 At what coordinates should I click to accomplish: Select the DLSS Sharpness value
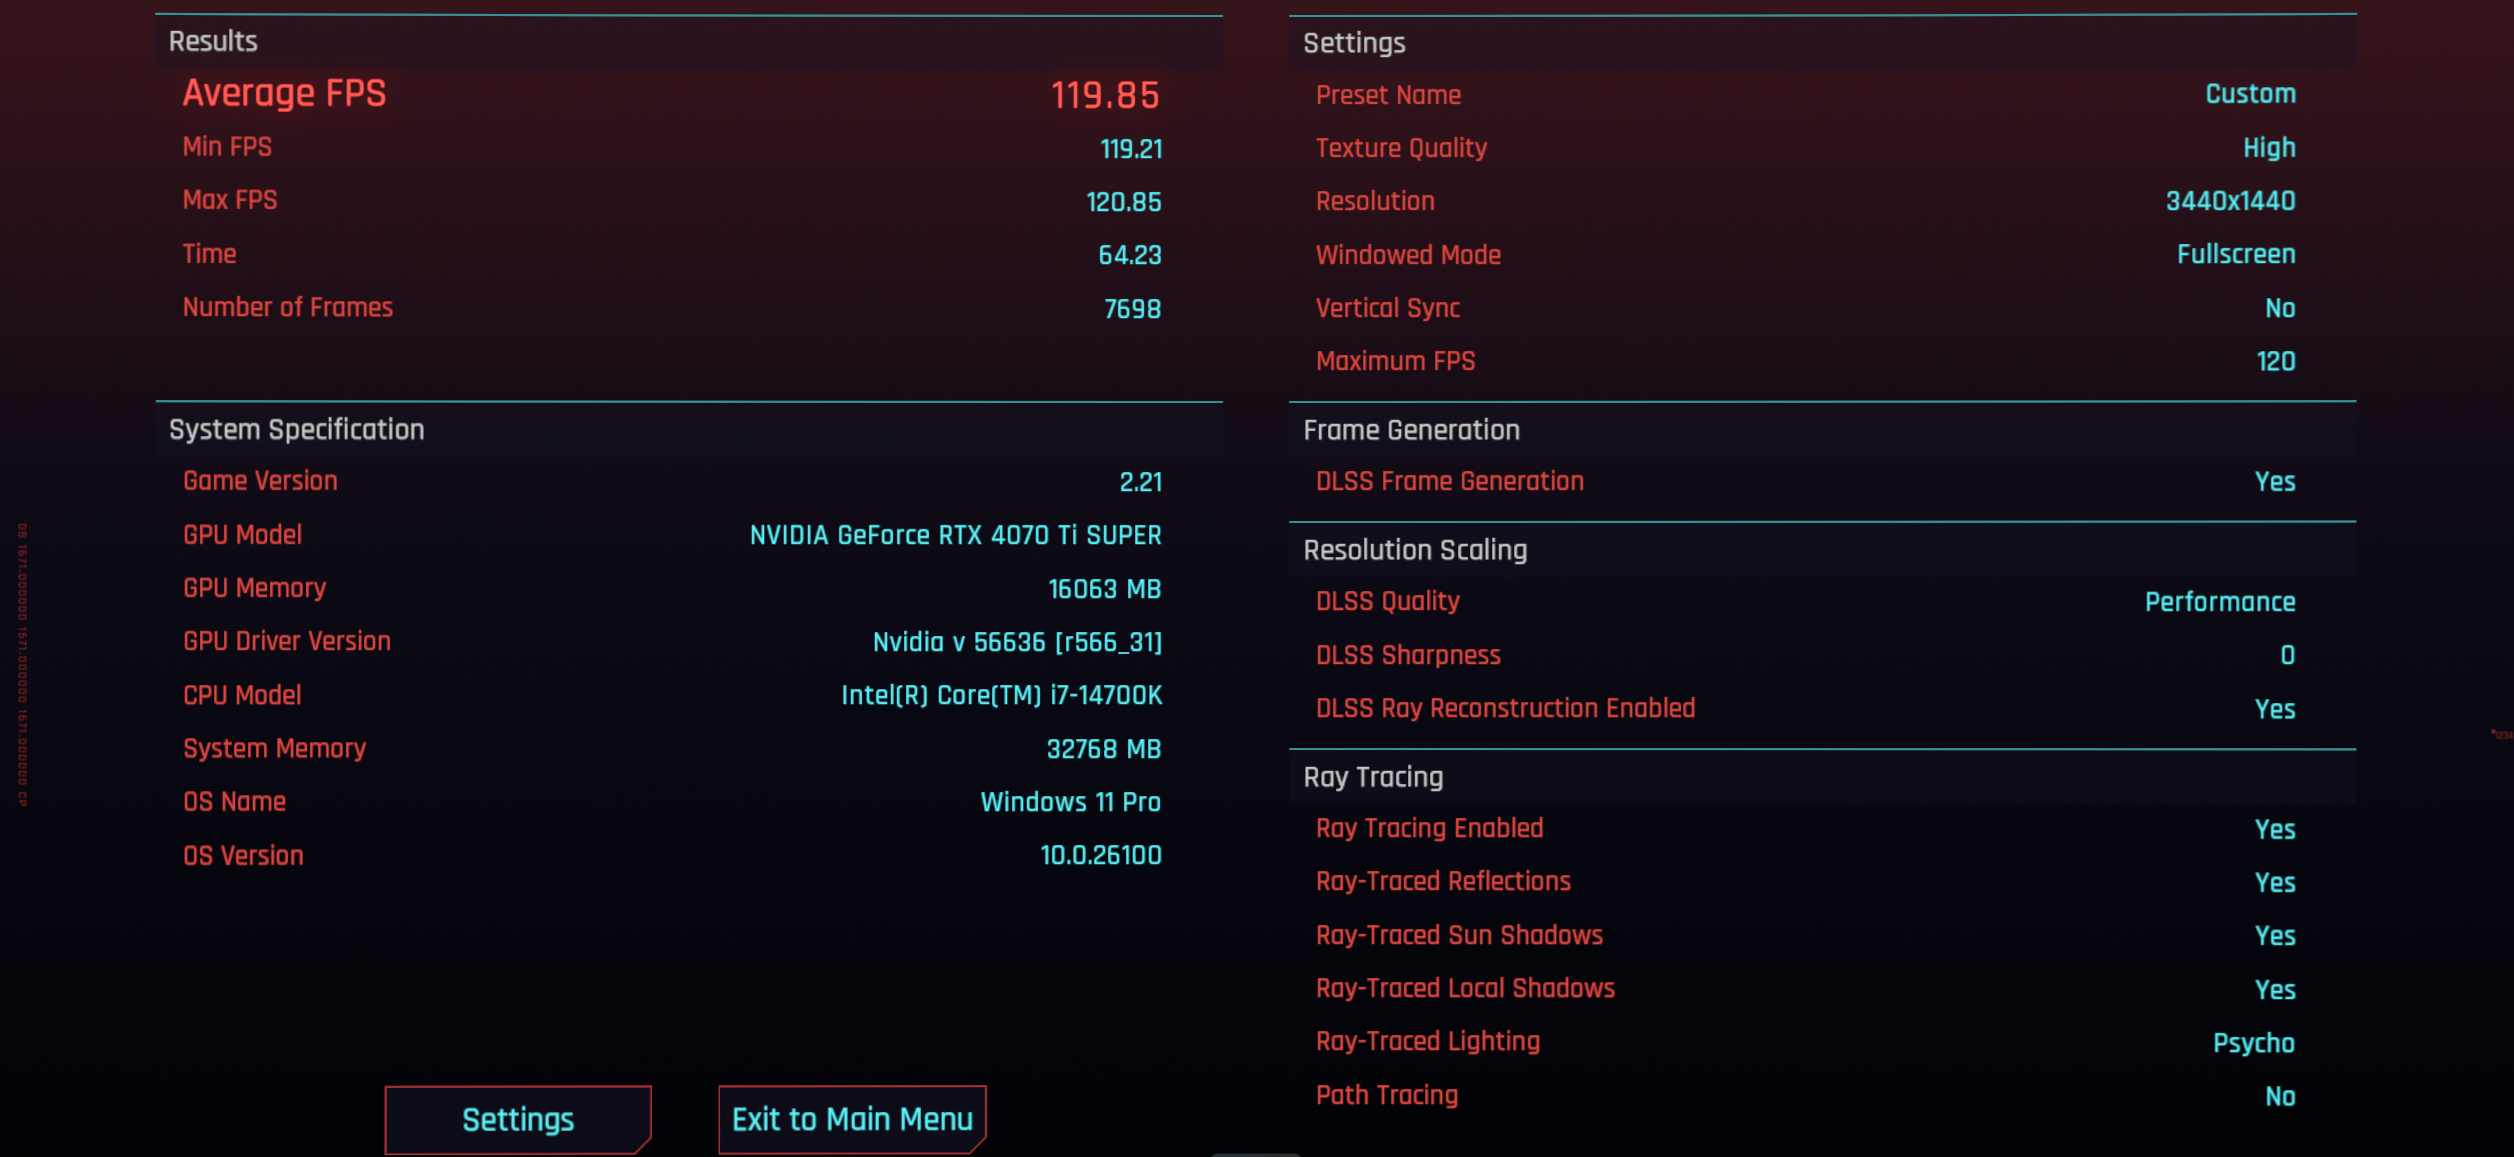2287,655
